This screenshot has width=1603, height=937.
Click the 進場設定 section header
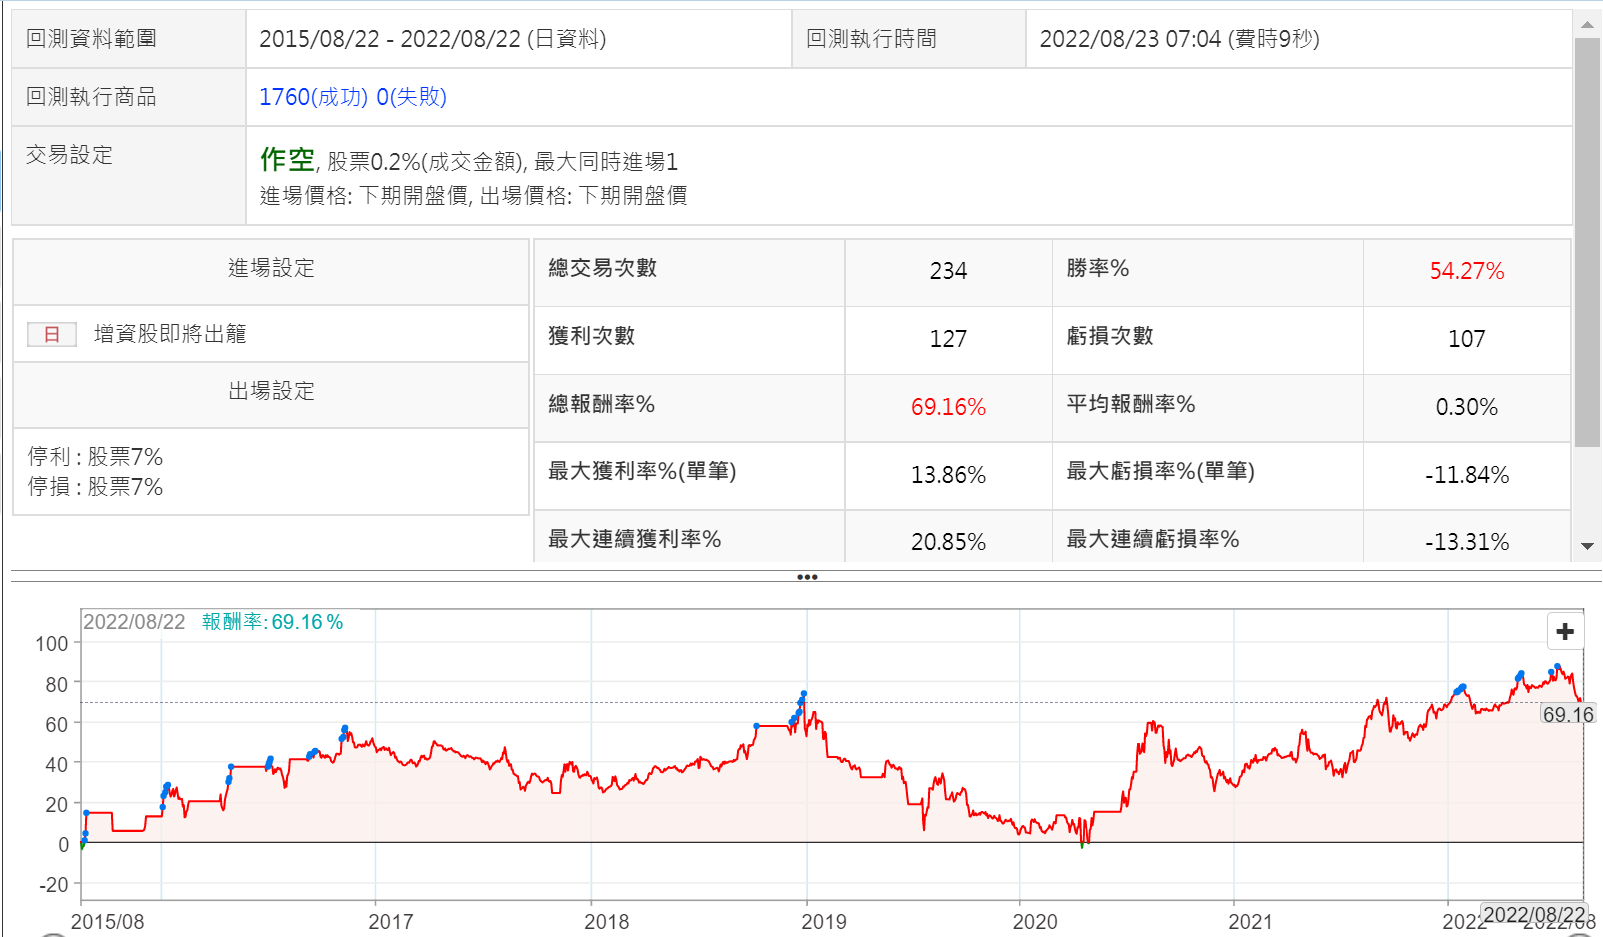point(271,268)
